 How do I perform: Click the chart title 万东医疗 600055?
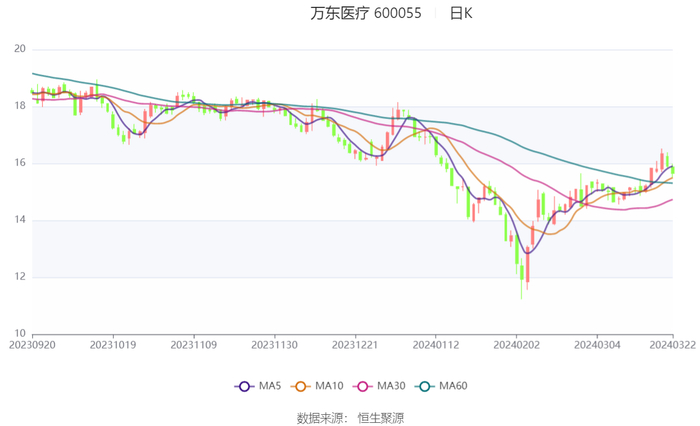coord(366,13)
